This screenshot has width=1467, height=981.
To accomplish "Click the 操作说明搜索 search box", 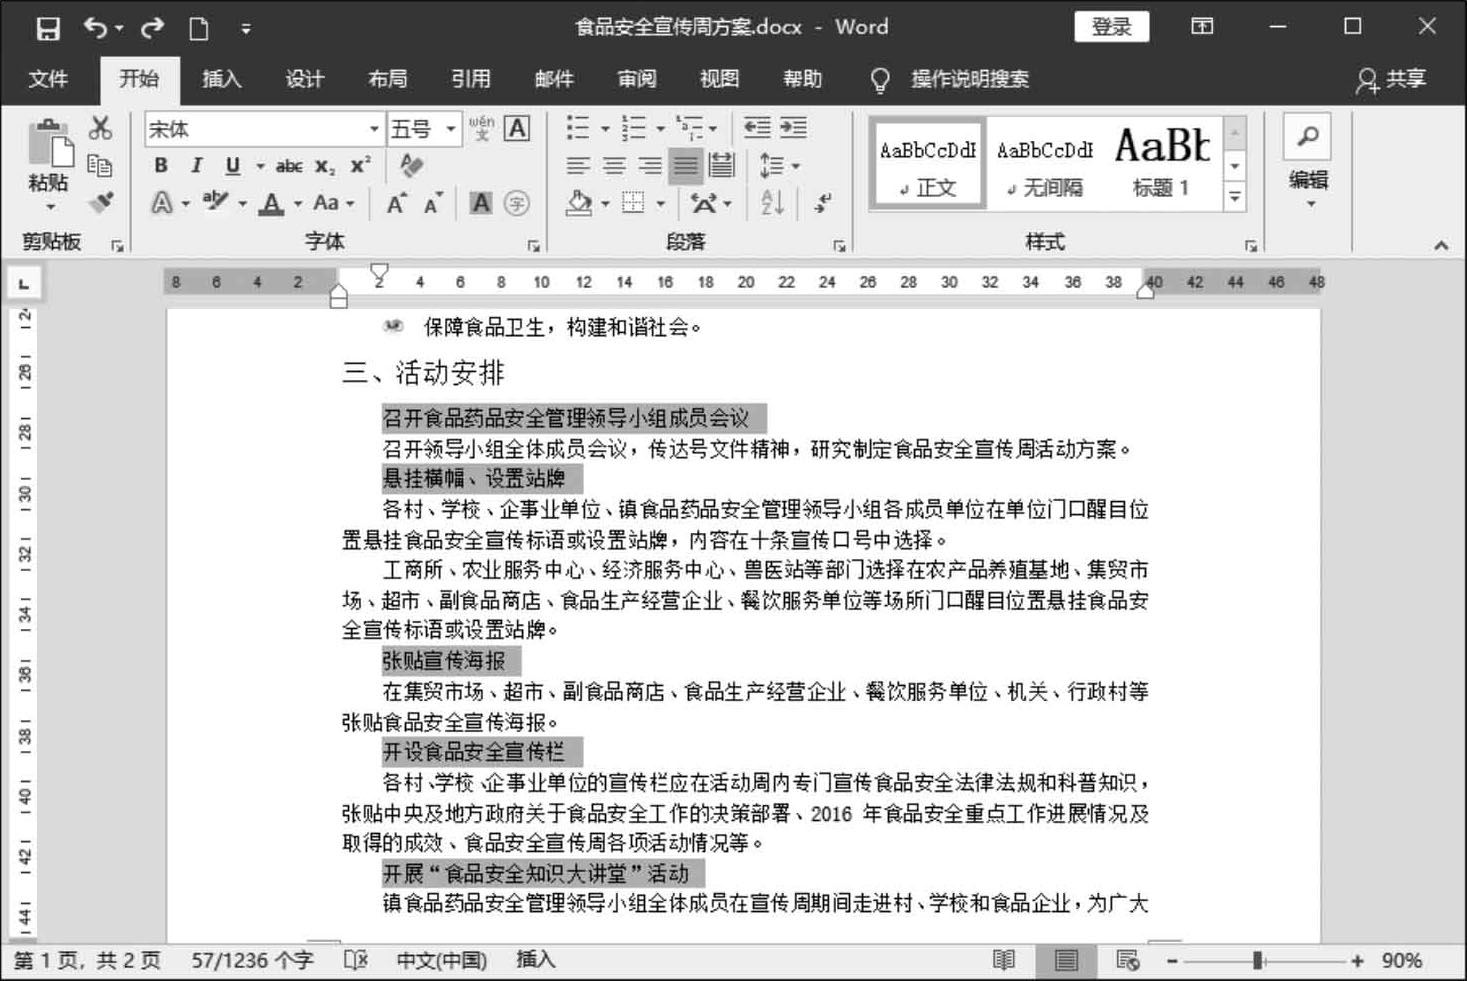I will click(x=969, y=79).
